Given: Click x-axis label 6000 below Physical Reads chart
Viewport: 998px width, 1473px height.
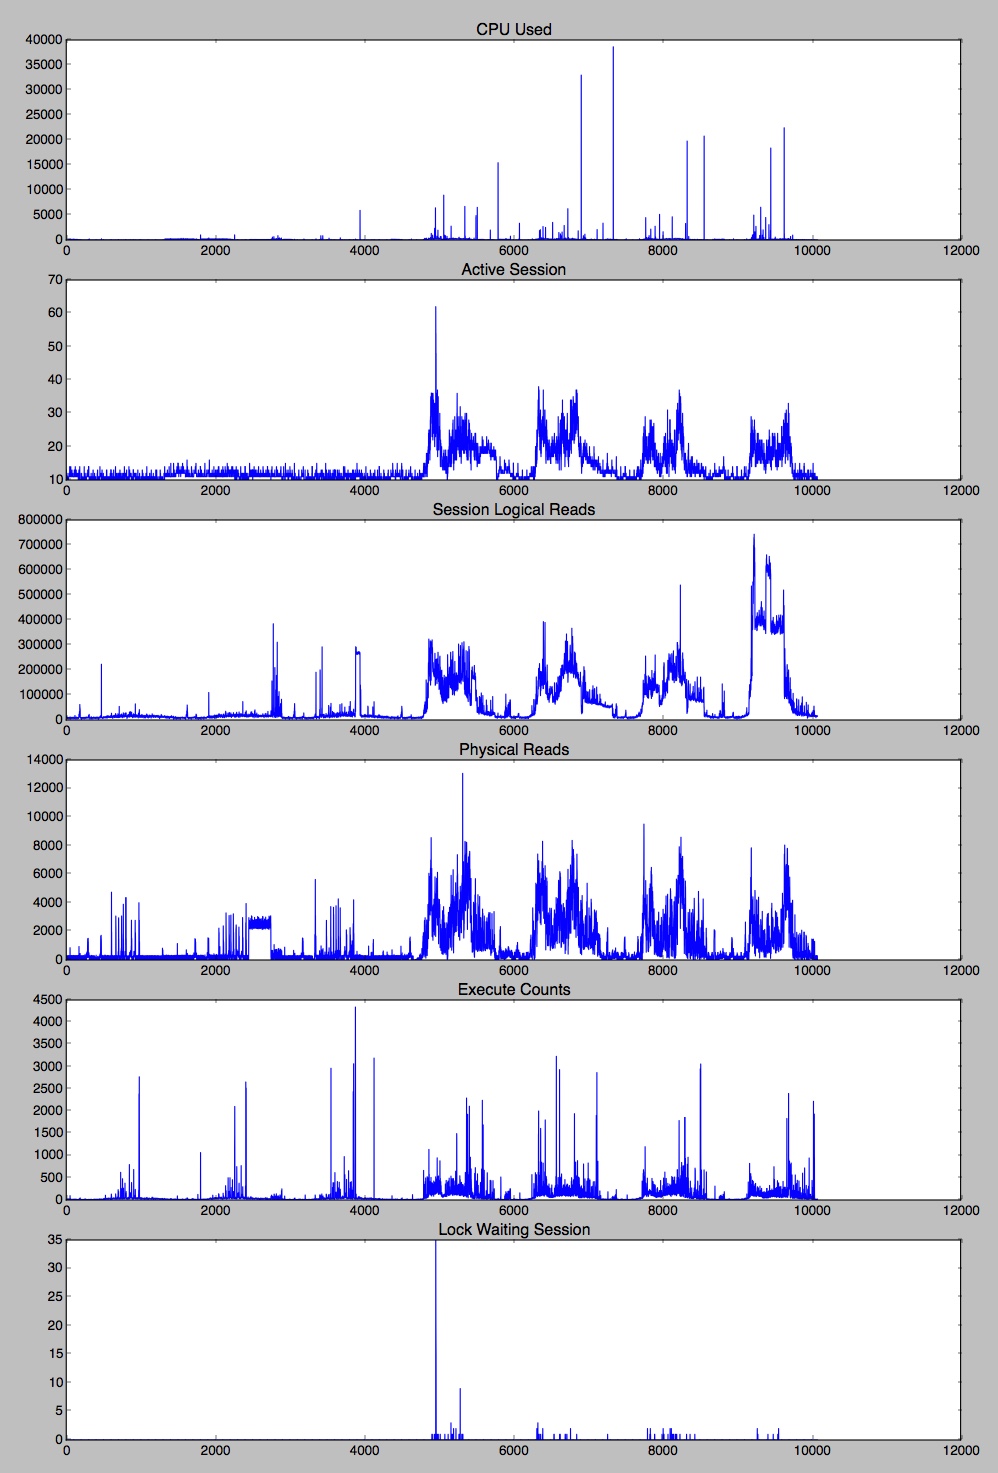Looking at the screenshot, I should 513,970.
